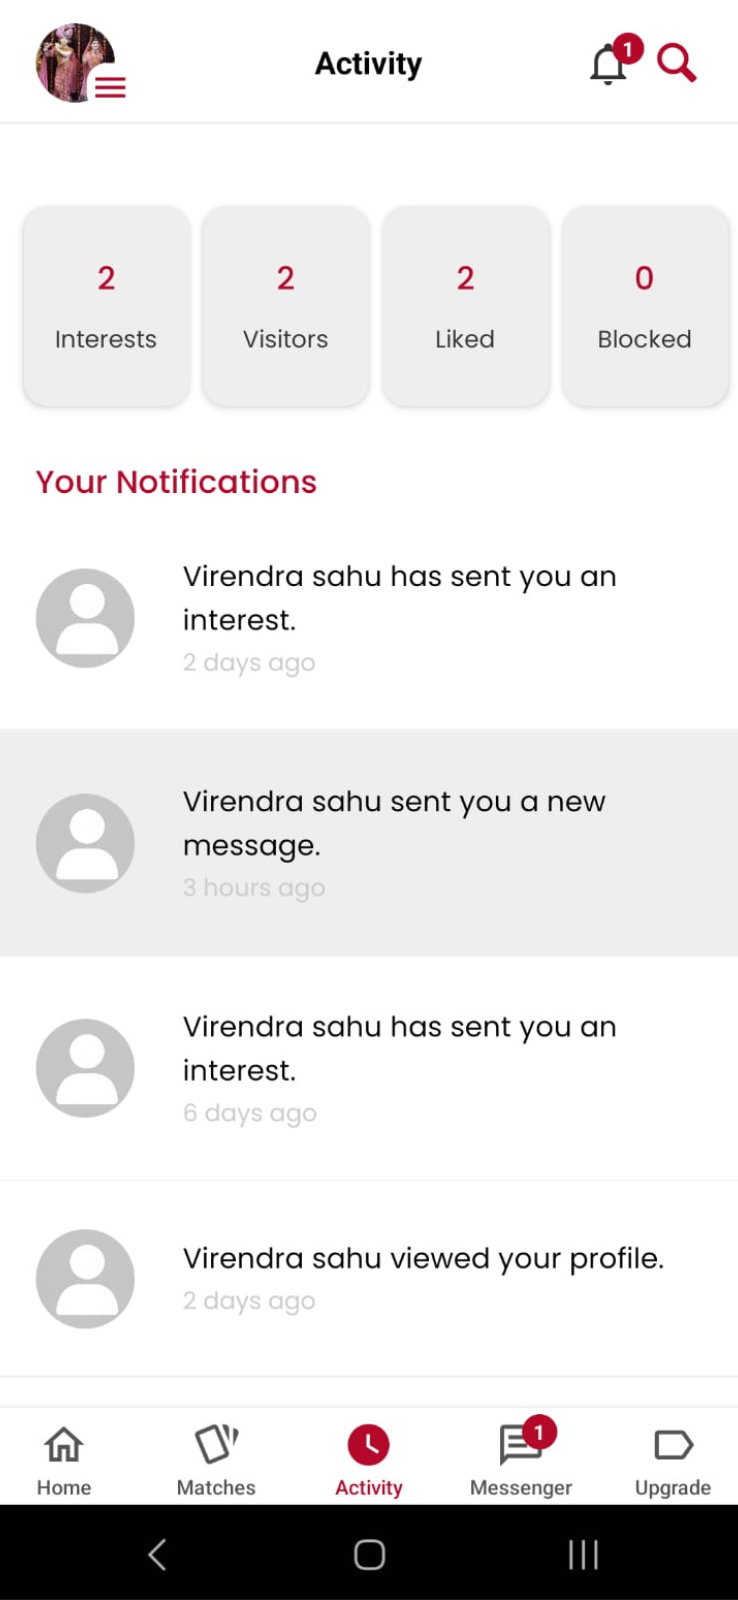Open the Visitors count card
This screenshot has width=738, height=1600.
point(286,306)
